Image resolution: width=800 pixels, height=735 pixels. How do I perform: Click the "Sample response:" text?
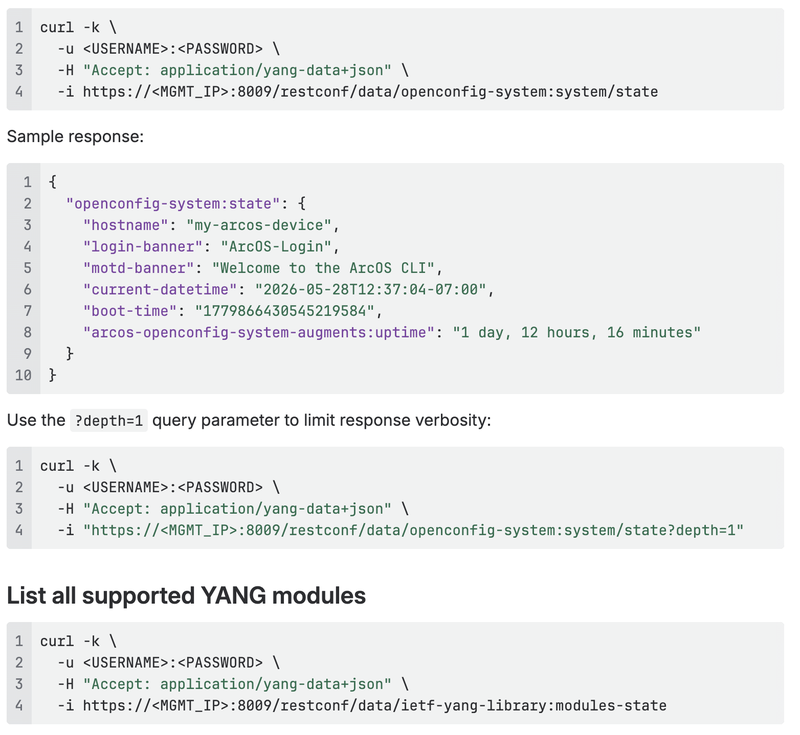(76, 137)
